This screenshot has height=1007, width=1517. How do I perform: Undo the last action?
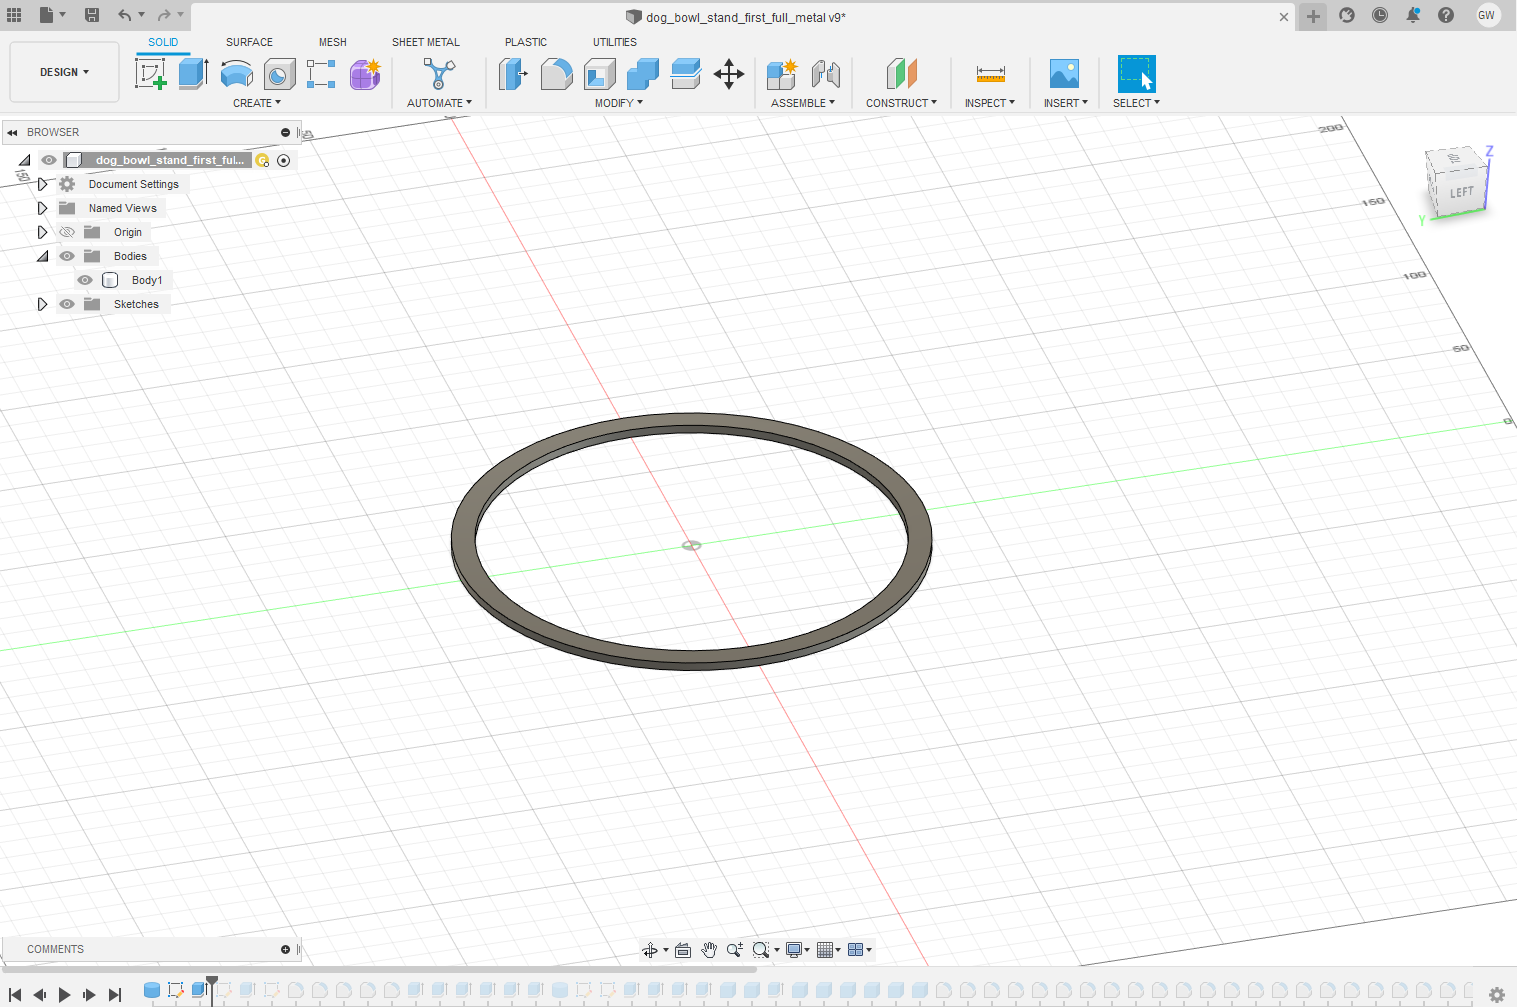[x=124, y=15]
